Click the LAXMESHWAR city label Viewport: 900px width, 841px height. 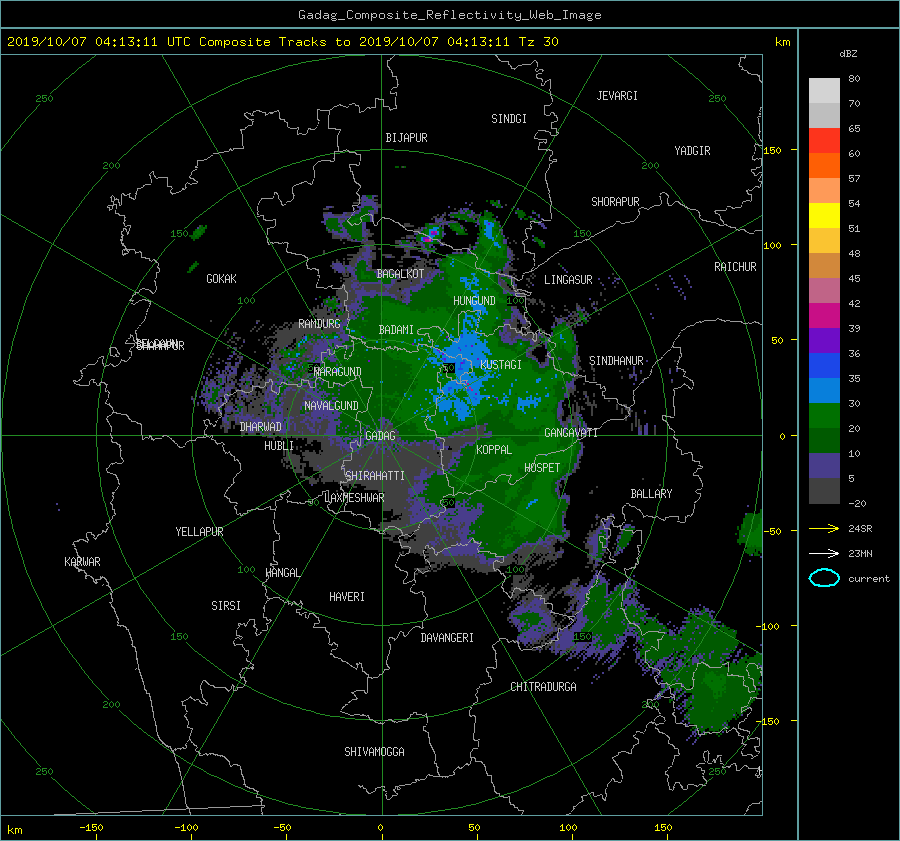click(x=354, y=498)
